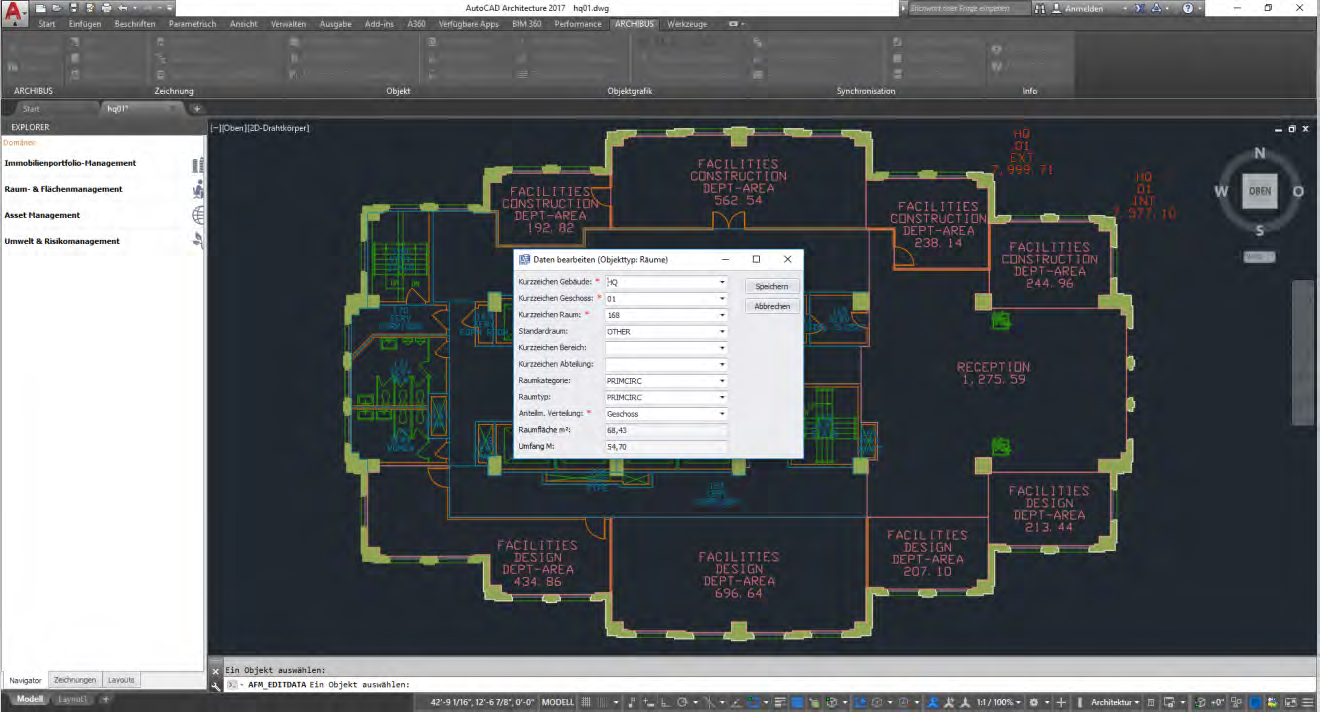Toggle MODELL space button in status bar
1320x712 pixels.
point(557,702)
